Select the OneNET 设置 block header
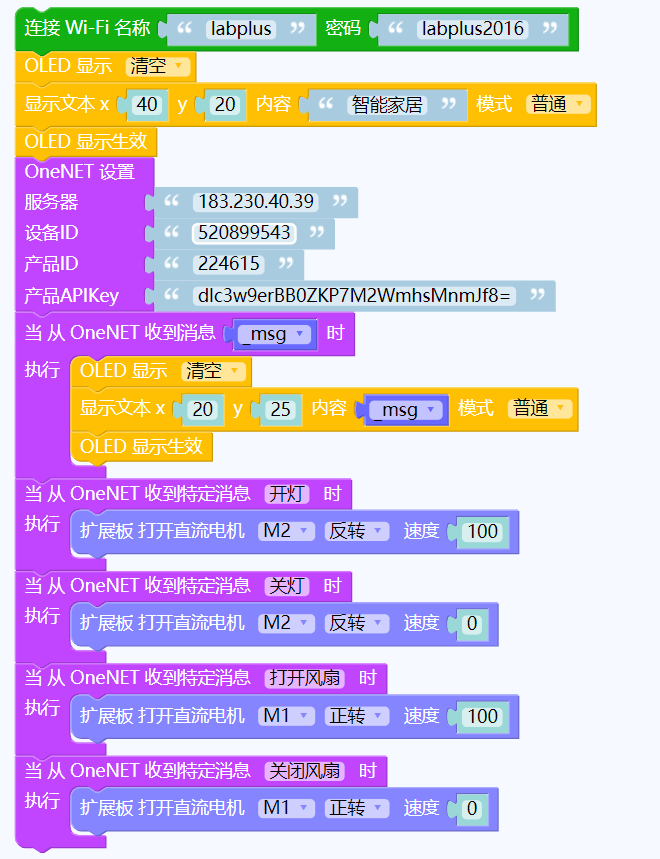660x859 pixels. coord(80,171)
